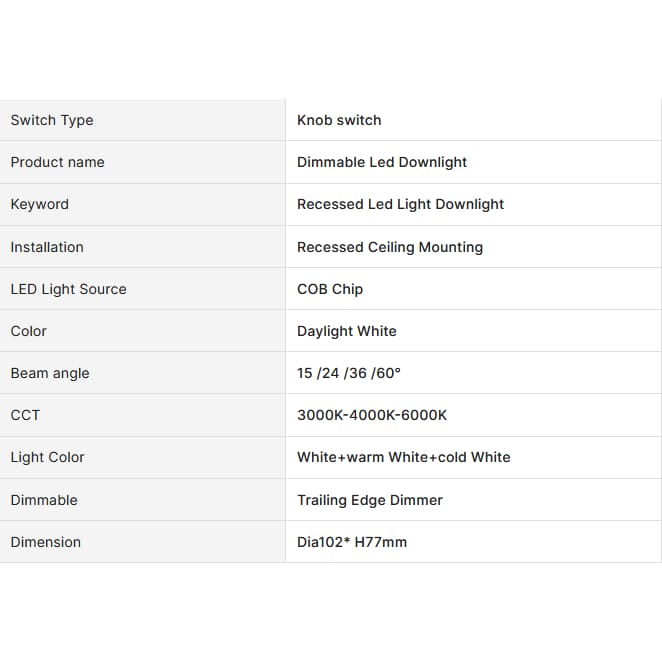
Task: Click White+warm White+cold White text
Action: tap(404, 457)
